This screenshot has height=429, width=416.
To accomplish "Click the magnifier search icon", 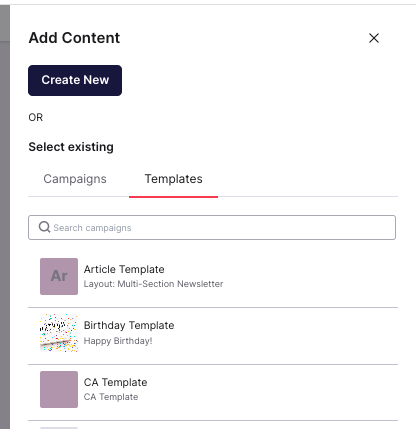I will 44,227.
